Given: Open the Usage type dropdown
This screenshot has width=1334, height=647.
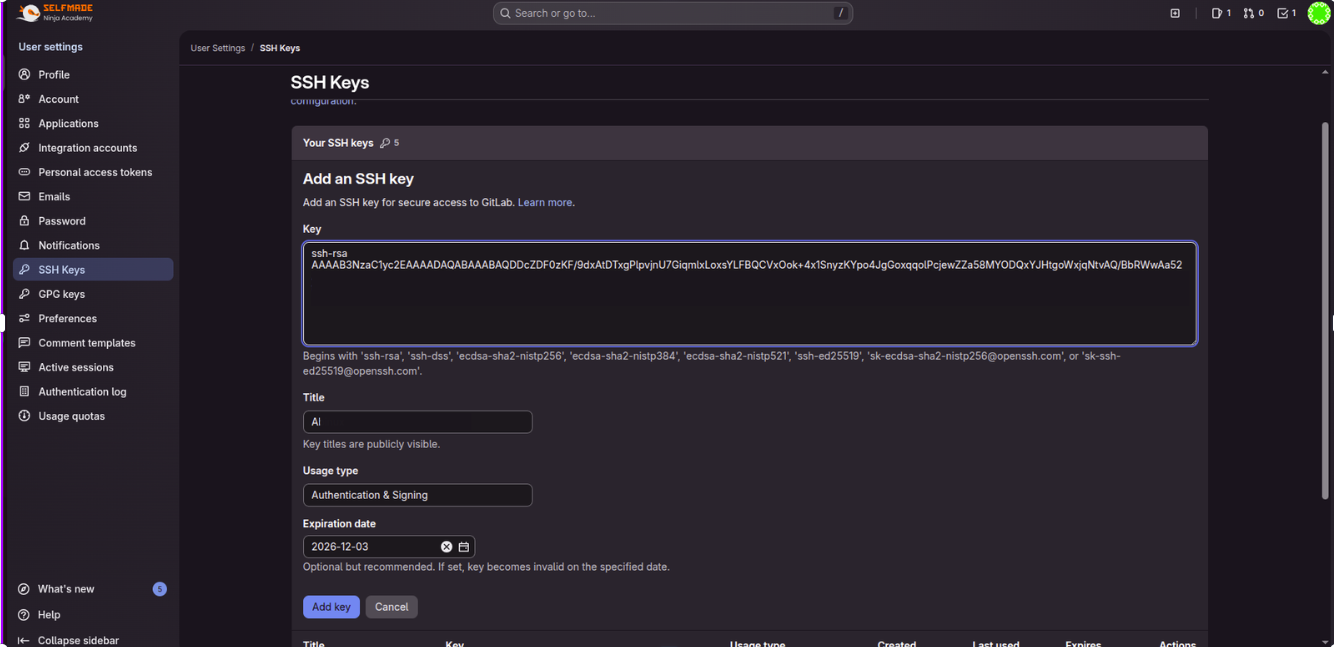Looking at the screenshot, I should click(x=417, y=495).
